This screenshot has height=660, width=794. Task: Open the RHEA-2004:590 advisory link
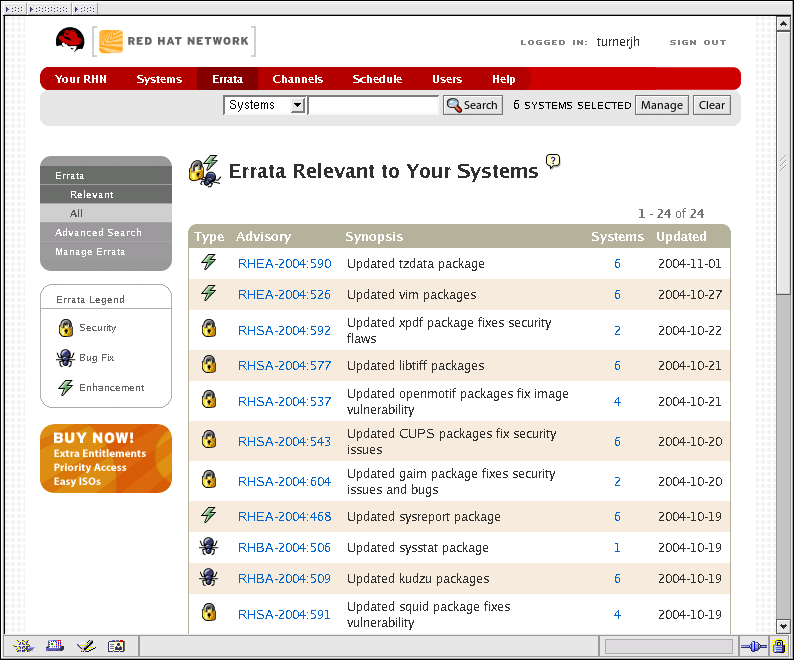[x=285, y=263]
